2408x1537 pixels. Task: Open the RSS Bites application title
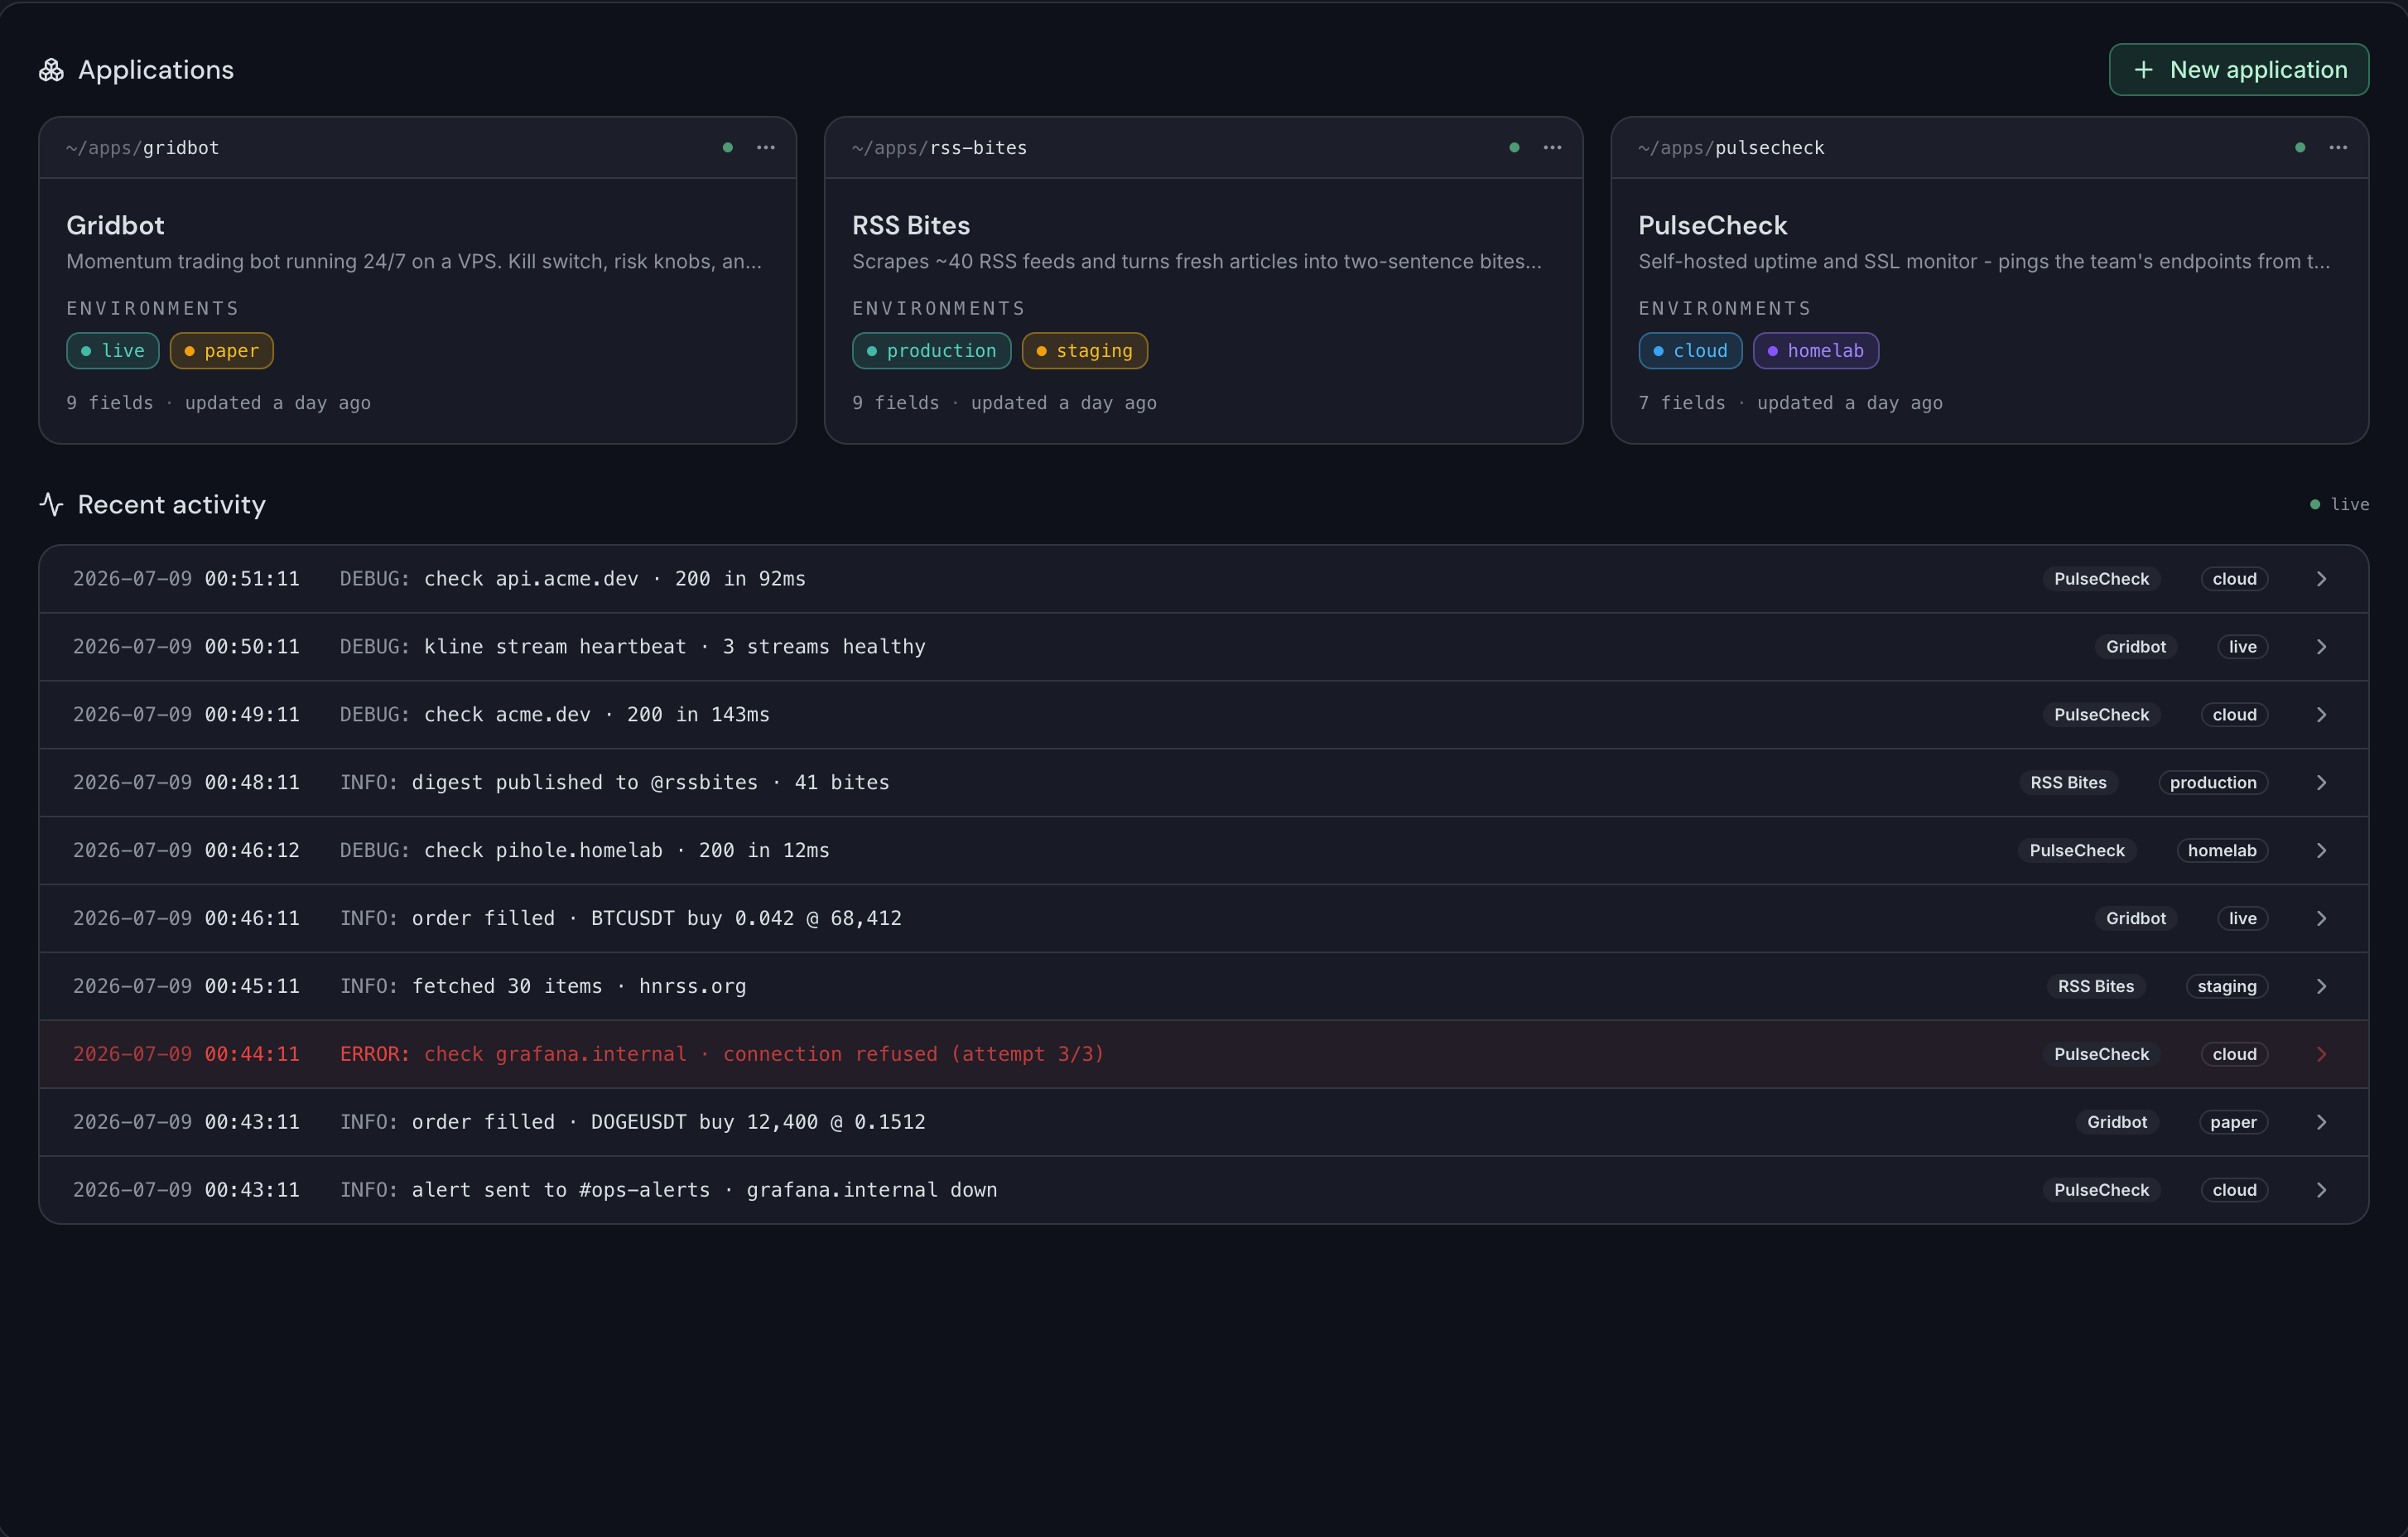911,226
